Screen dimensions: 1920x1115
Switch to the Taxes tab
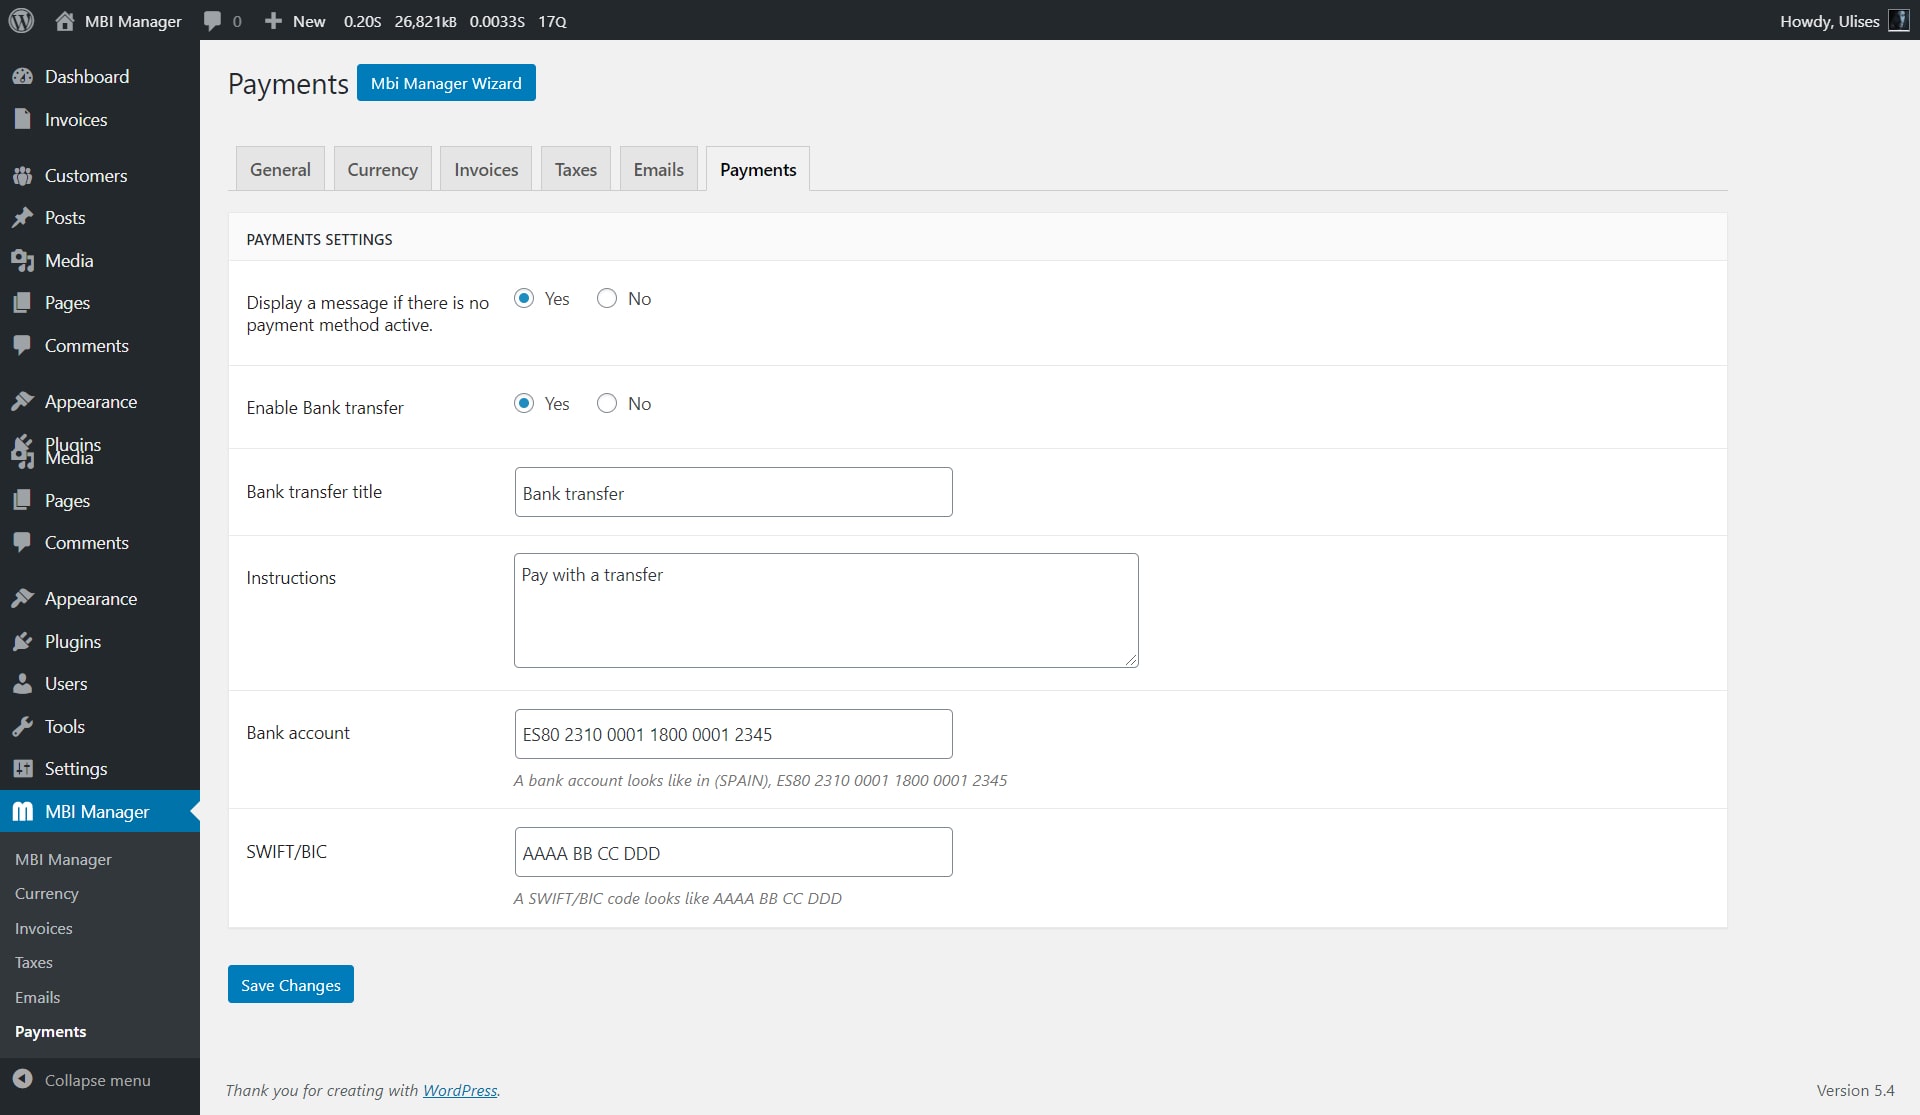click(x=575, y=170)
